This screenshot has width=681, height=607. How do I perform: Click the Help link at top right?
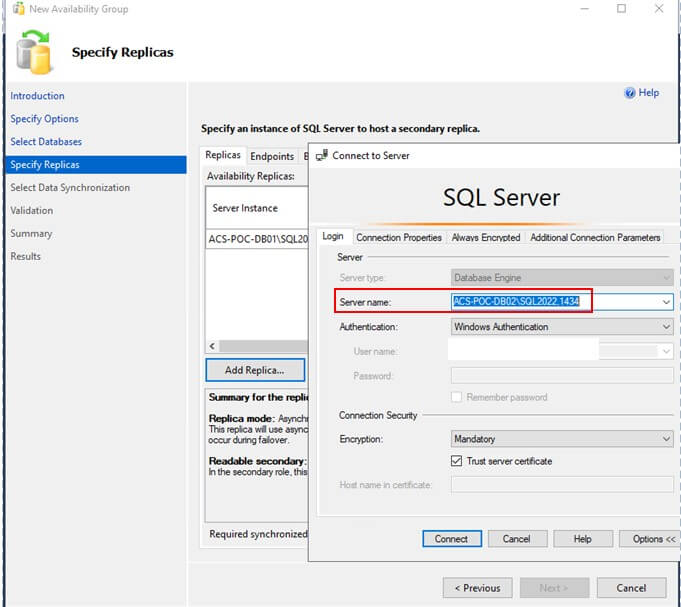(x=648, y=92)
